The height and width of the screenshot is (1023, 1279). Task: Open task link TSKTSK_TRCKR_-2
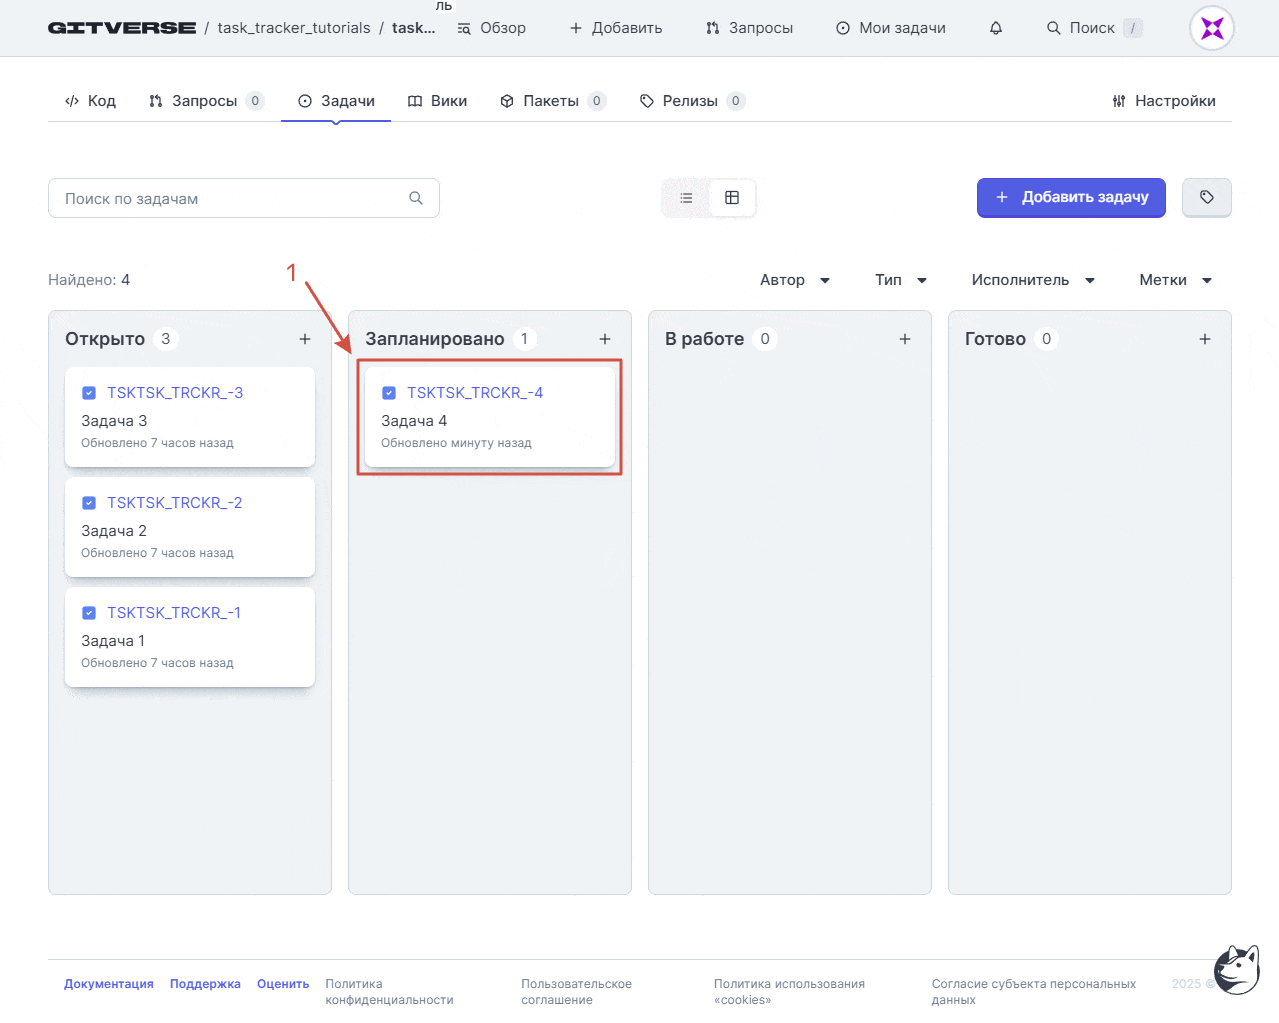pos(175,503)
